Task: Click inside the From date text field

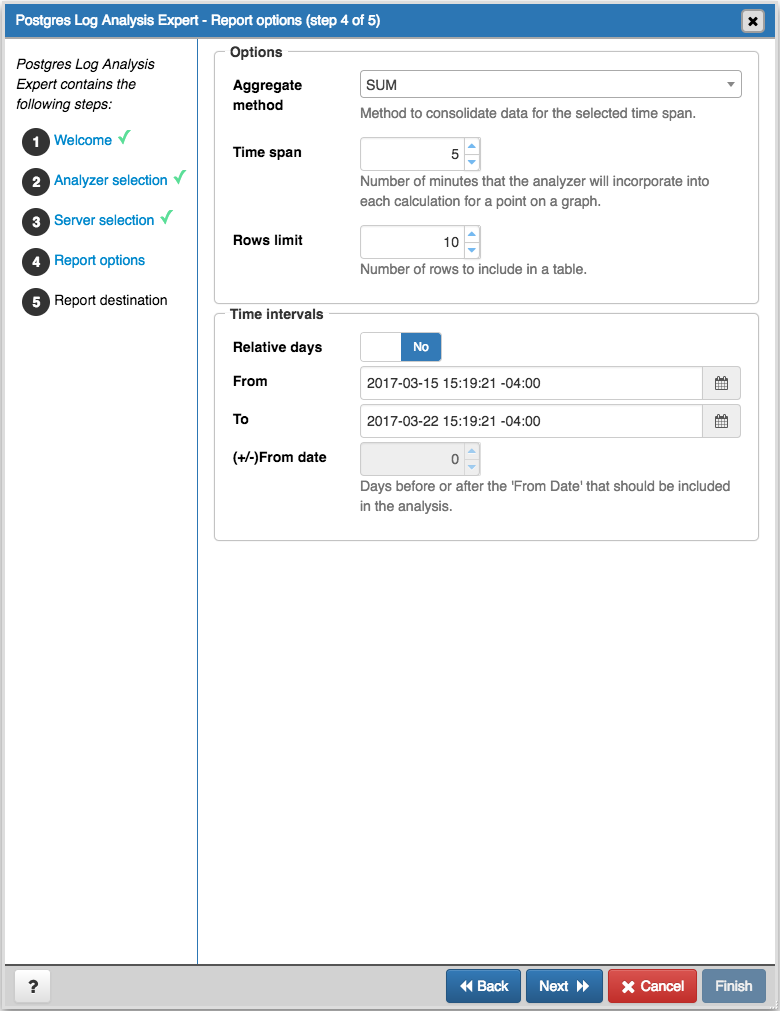Action: click(x=531, y=383)
